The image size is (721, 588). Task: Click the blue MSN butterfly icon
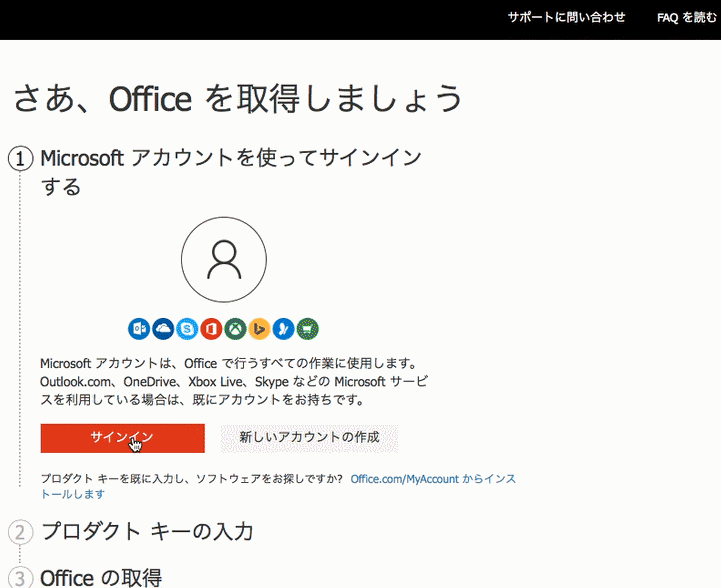283,329
